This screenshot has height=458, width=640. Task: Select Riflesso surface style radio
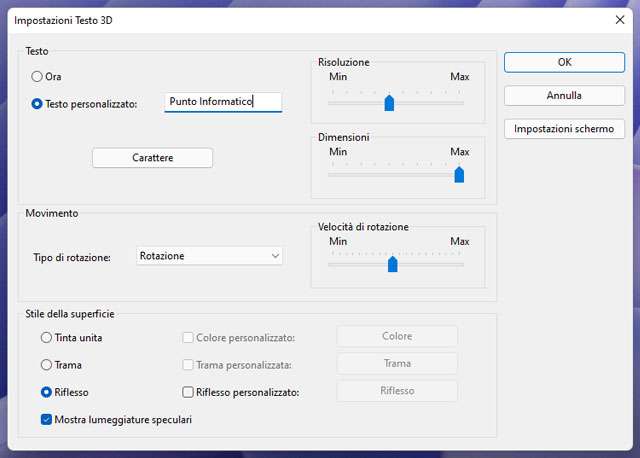(47, 392)
